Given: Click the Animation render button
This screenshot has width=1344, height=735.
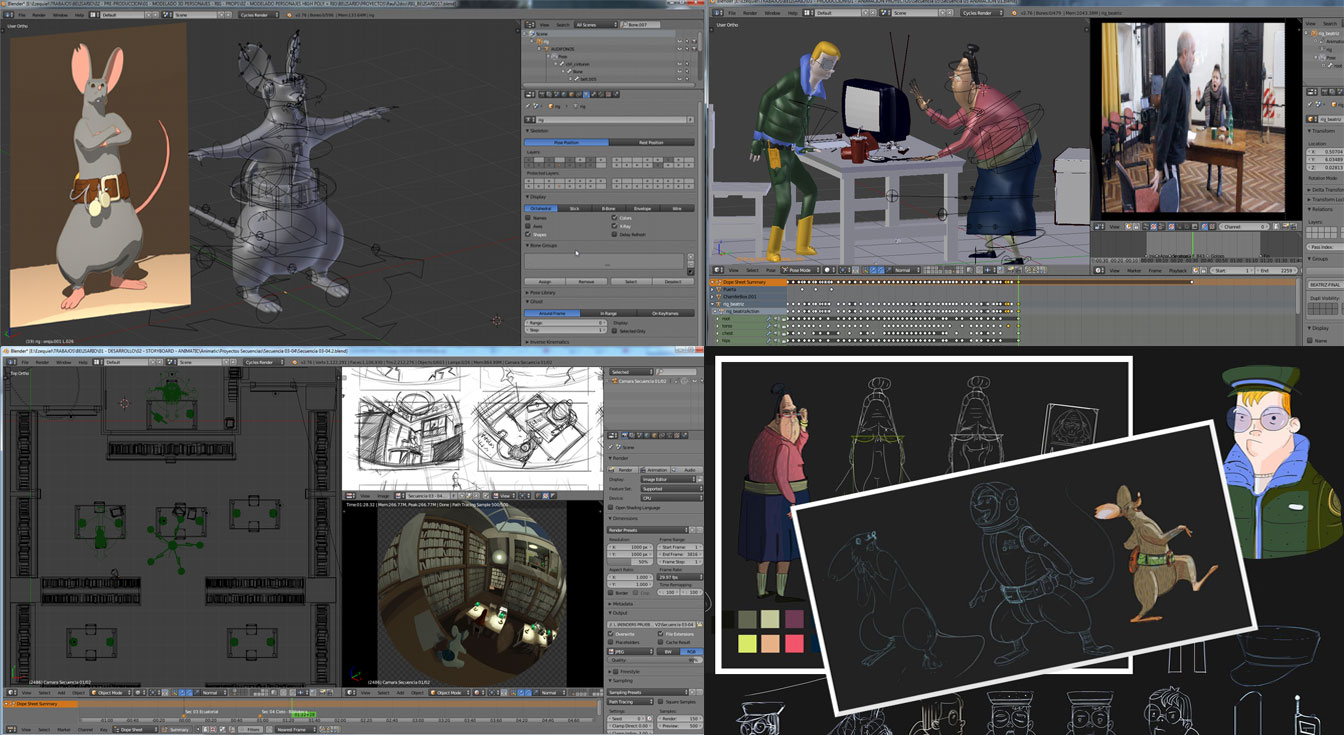Looking at the screenshot, I should coord(654,470).
